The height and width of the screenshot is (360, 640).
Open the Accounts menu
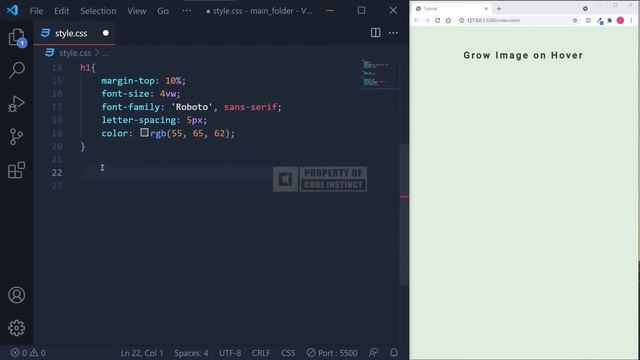[x=17, y=295]
